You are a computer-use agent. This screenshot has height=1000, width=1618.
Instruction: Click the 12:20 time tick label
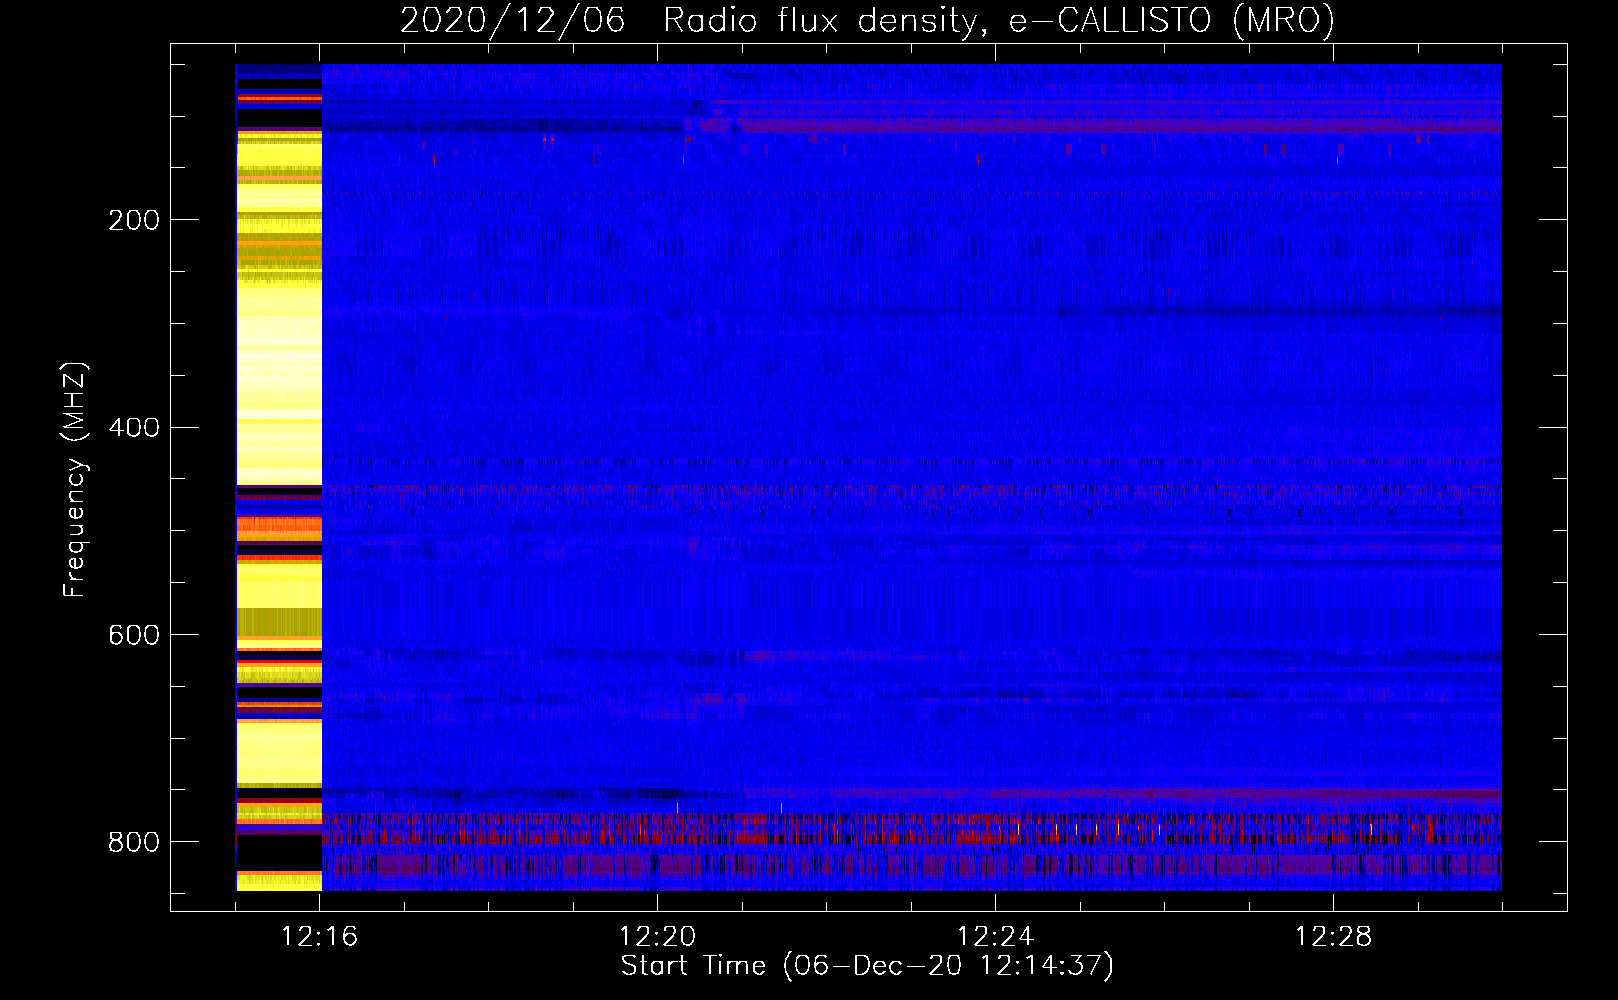pyautogui.click(x=658, y=937)
